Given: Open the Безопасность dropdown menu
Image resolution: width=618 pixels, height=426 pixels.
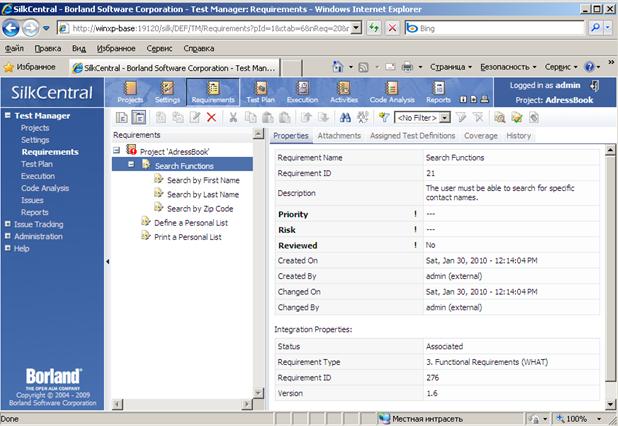Looking at the screenshot, I should (x=508, y=67).
